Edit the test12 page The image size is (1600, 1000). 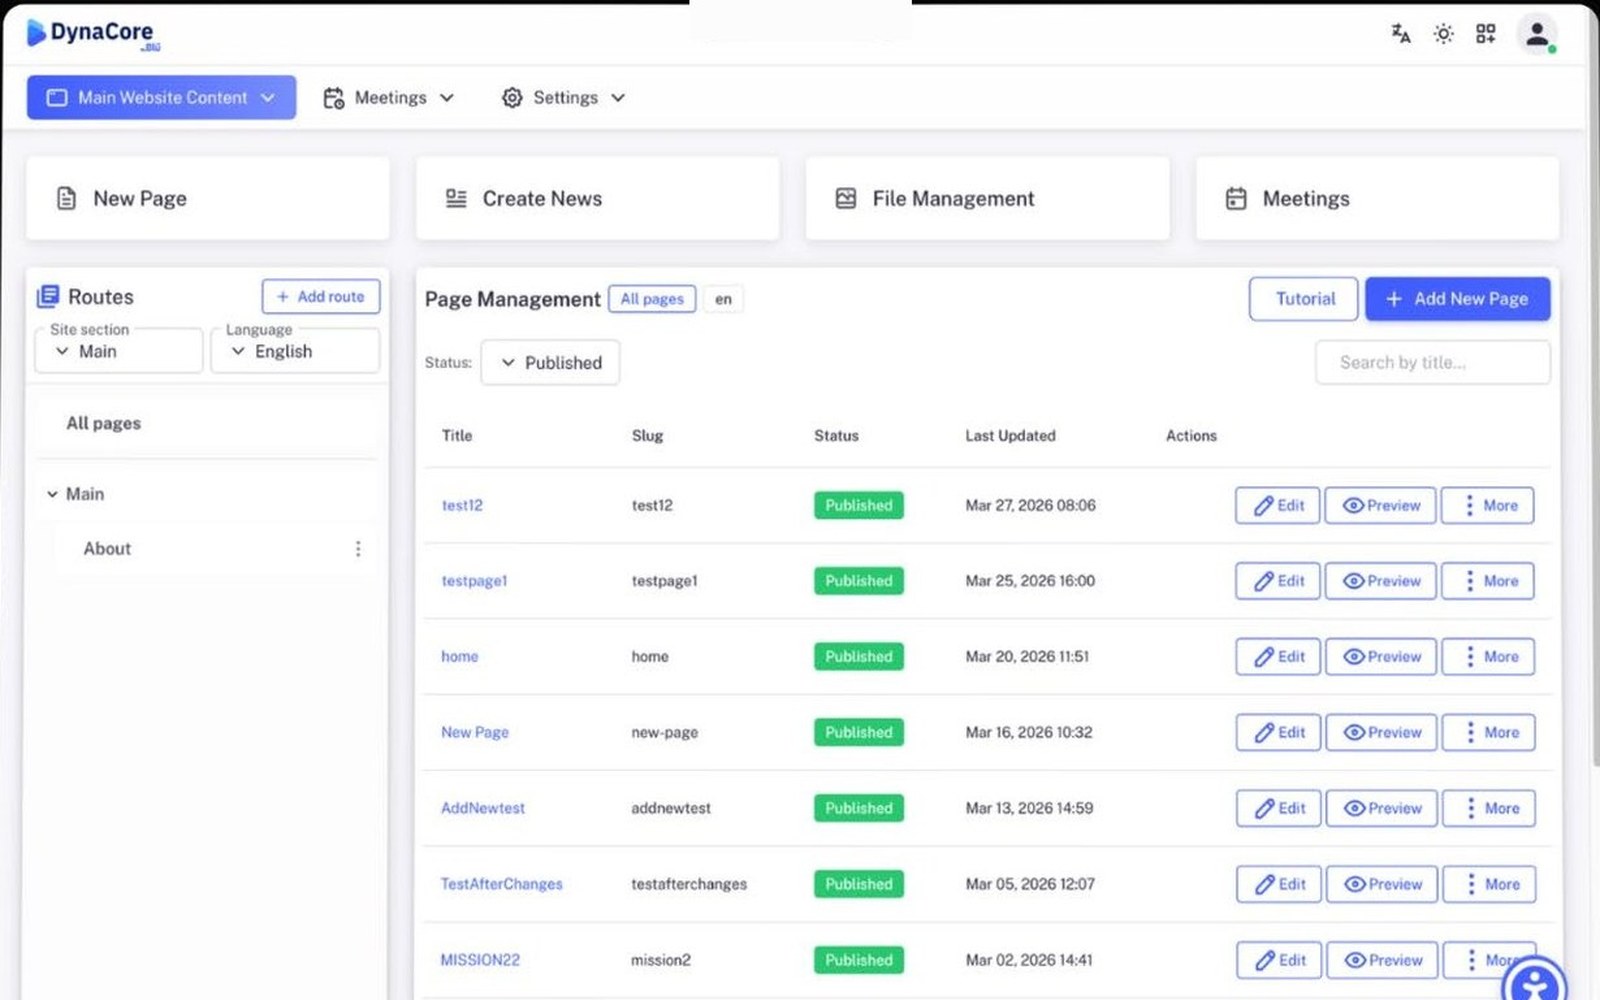click(x=1278, y=505)
